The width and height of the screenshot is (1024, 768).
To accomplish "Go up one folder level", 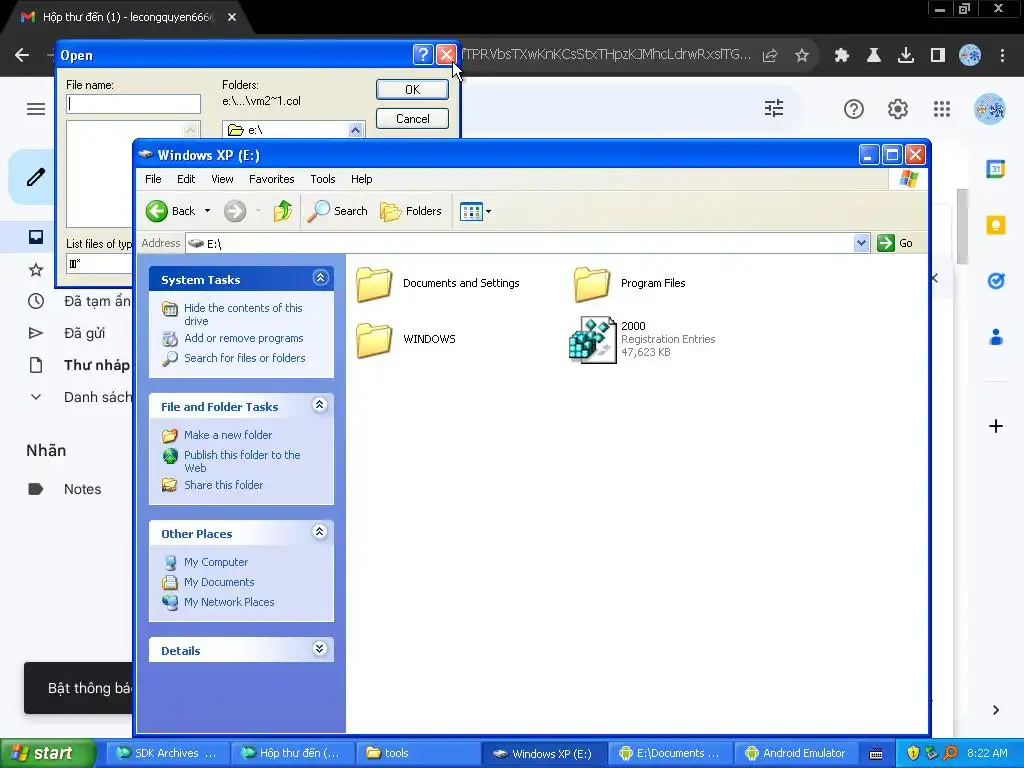I will pos(283,211).
